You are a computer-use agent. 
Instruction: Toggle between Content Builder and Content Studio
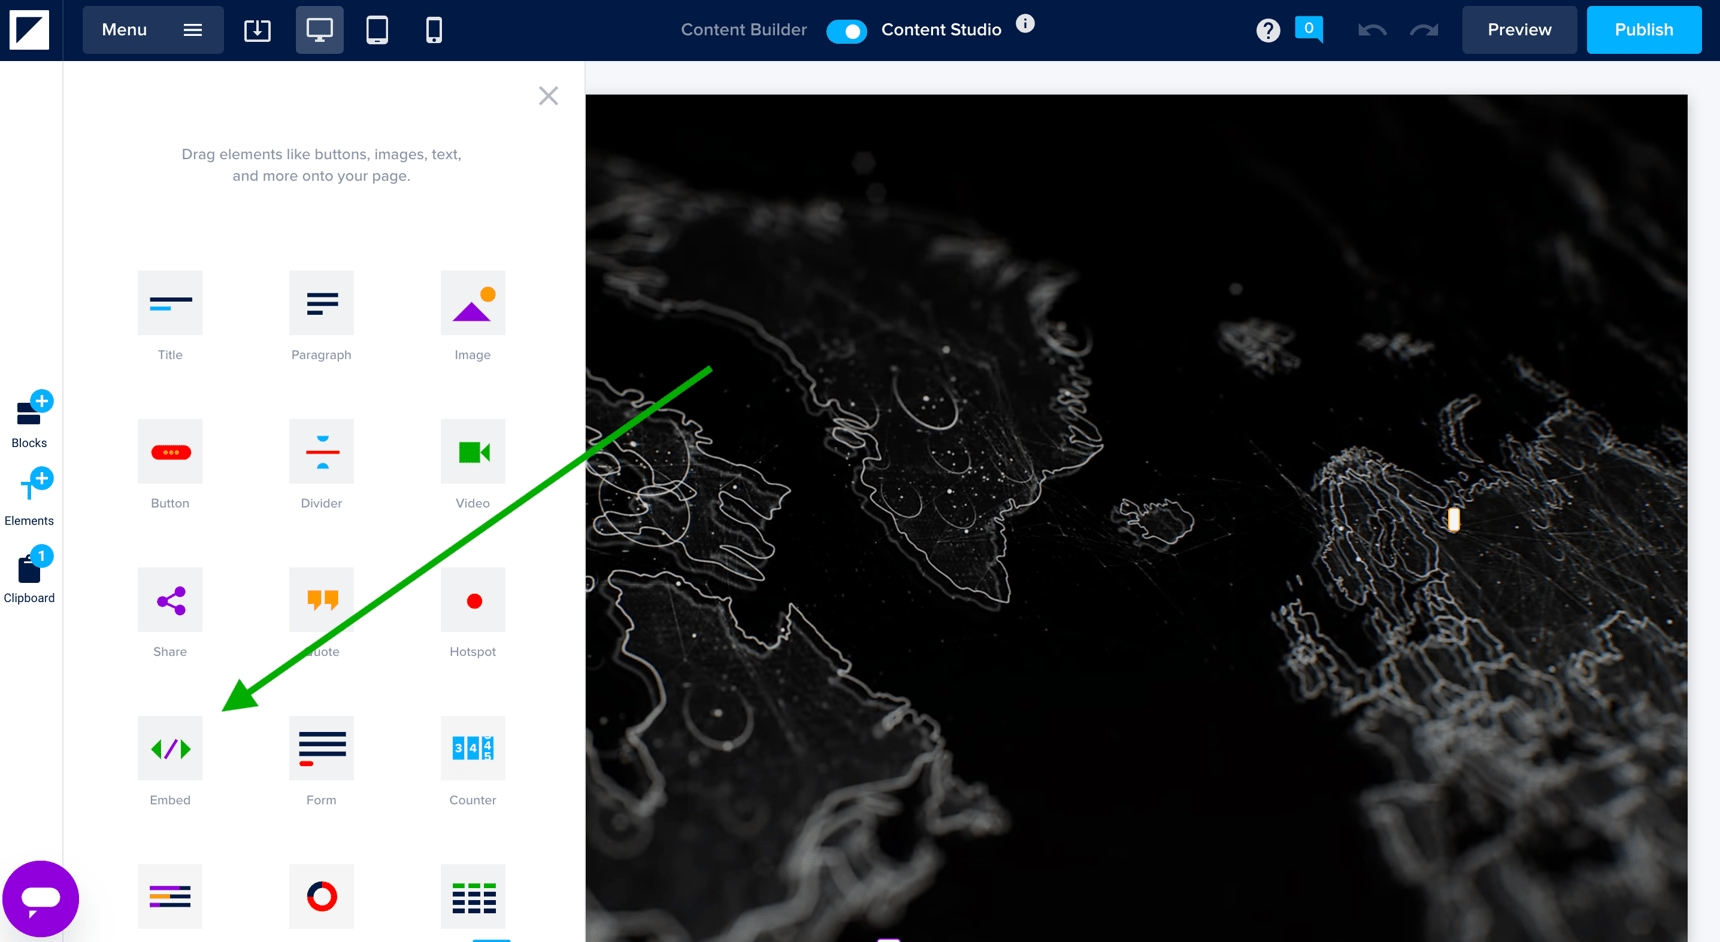[x=847, y=31]
